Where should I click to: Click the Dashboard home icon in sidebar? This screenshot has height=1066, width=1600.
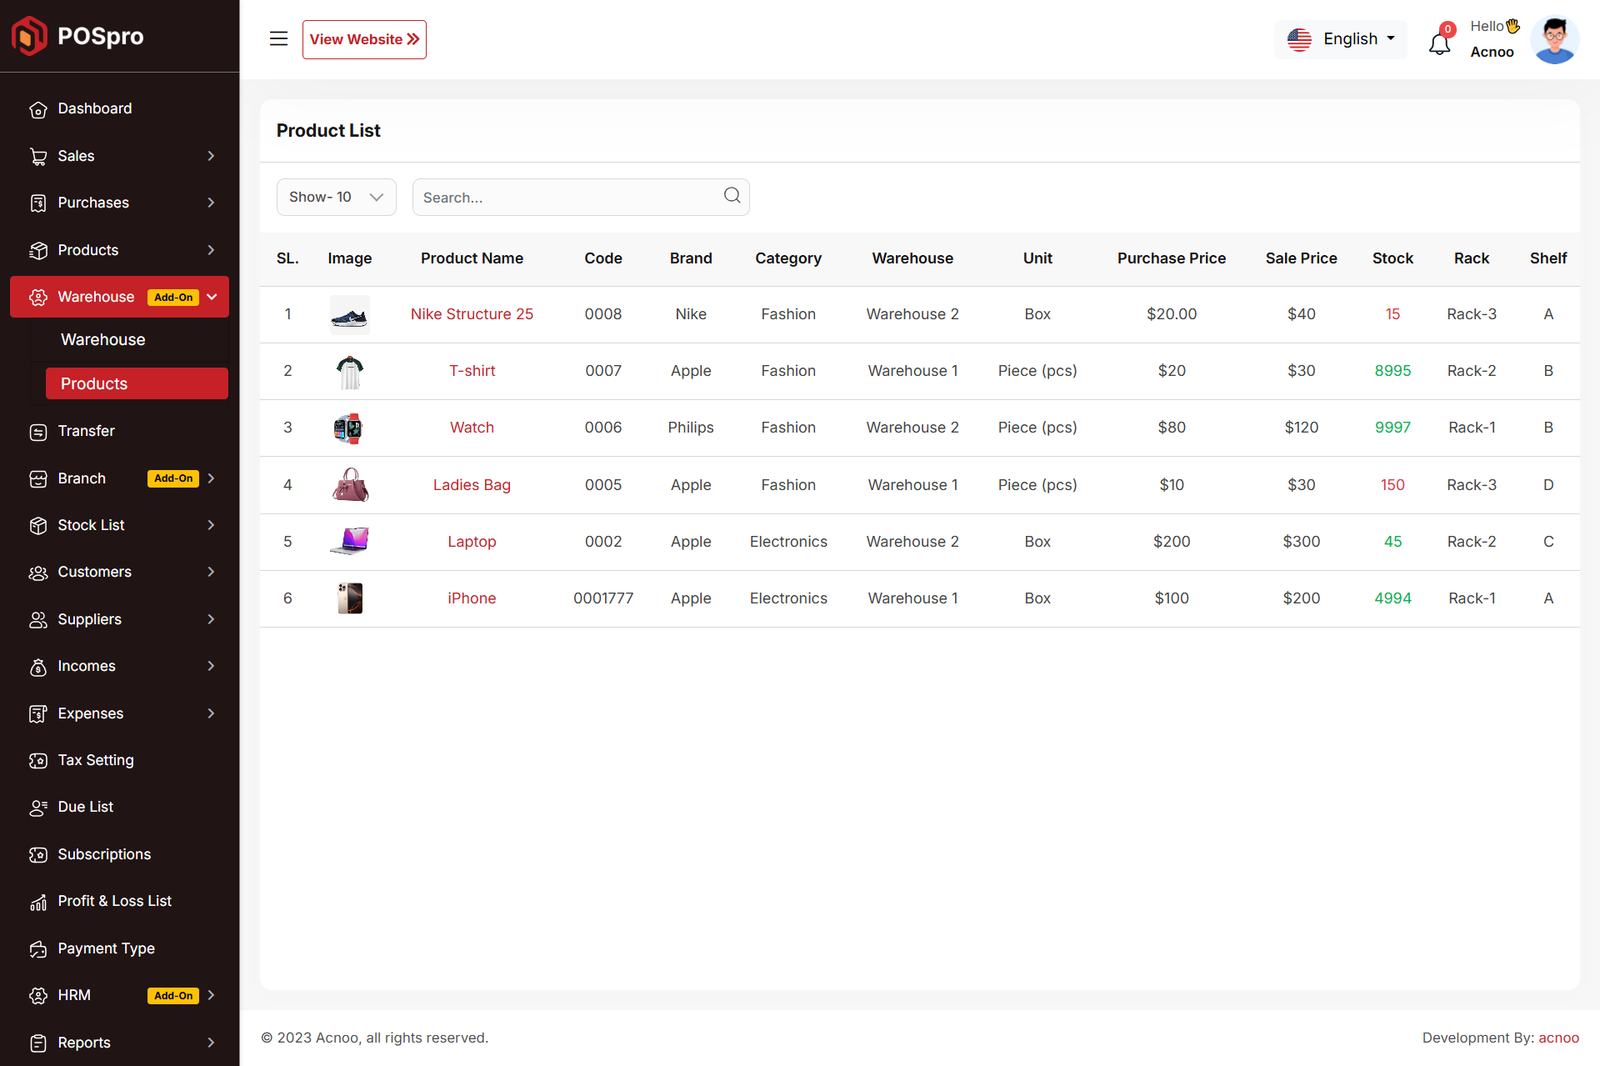pyautogui.click(x=38, y=109)
